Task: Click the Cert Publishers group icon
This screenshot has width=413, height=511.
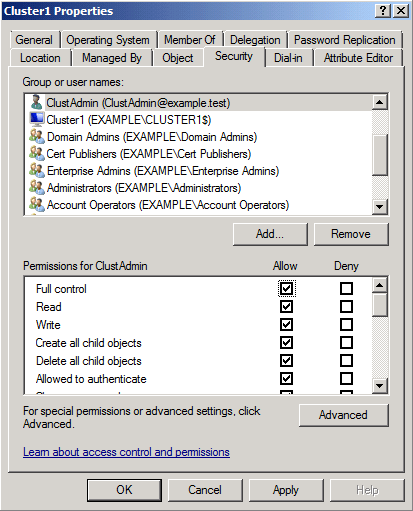Action: (37, 153)
